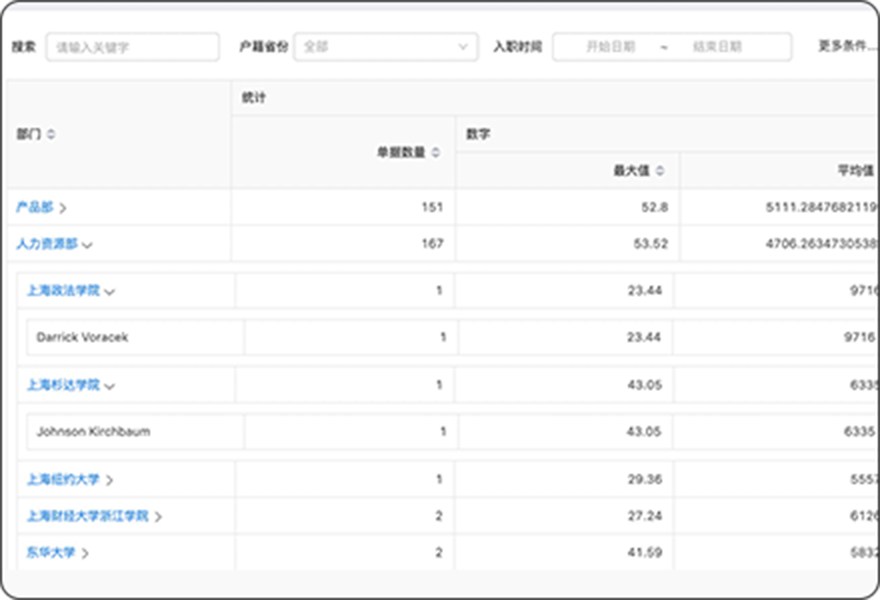Expand the 上海财经大学浙江学院 group chevron
The width and height of the screenshot is (880, 600).
click(158, 517)
